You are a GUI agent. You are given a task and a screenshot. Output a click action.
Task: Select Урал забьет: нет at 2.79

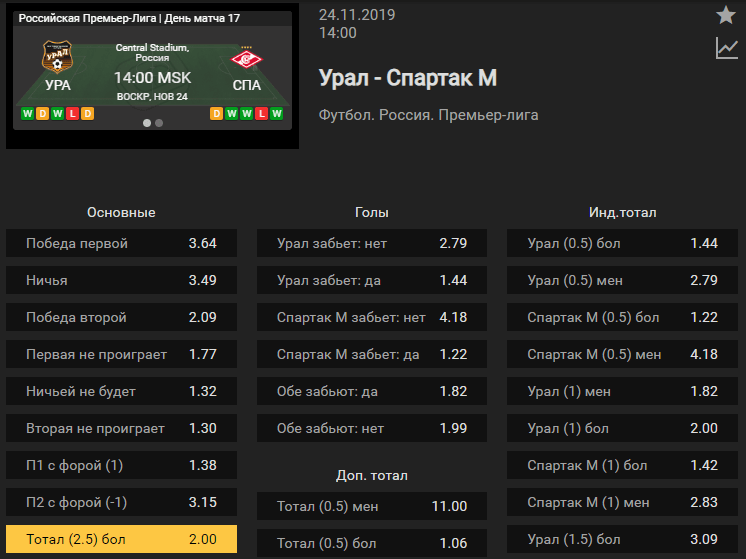(x=372, y=243)
